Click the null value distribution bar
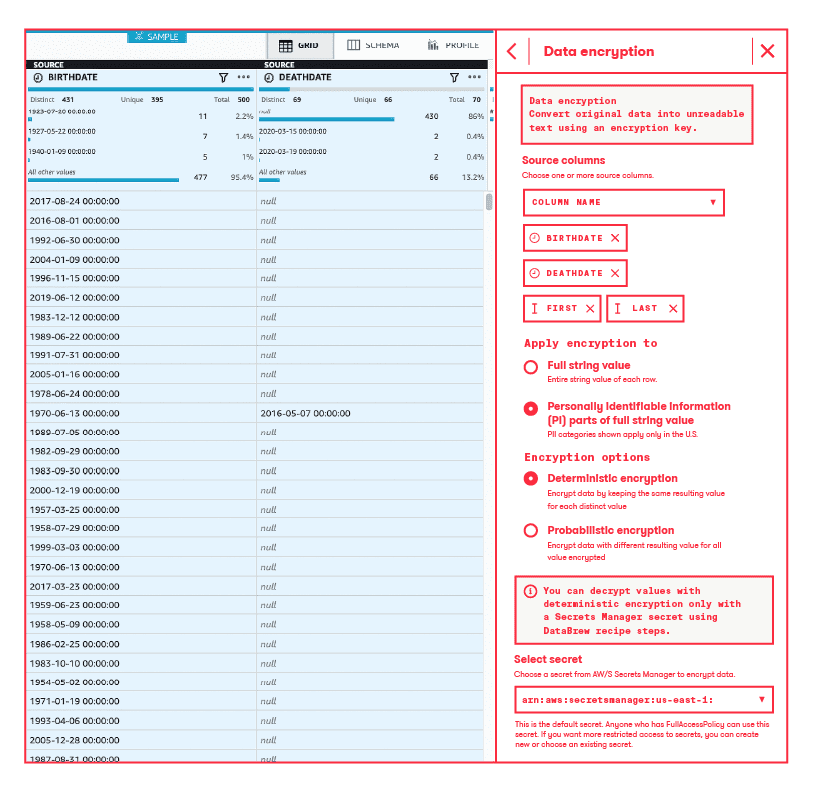814x789 pixels. click(x=327, y=119)
